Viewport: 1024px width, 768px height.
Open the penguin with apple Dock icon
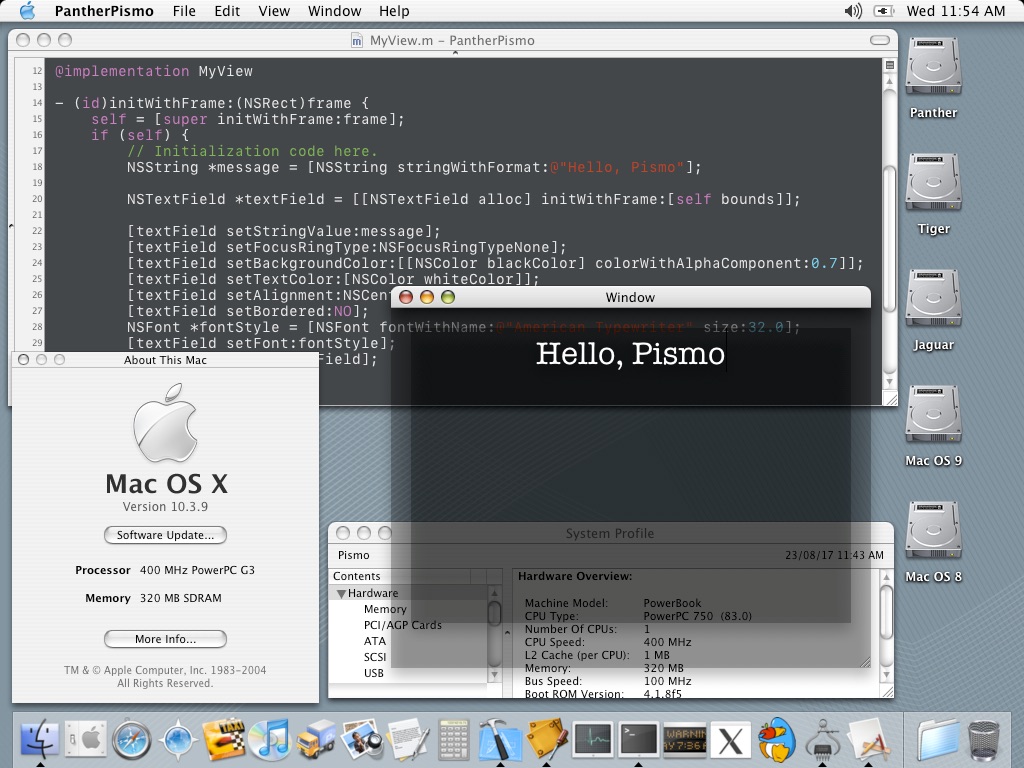[776, 739]
